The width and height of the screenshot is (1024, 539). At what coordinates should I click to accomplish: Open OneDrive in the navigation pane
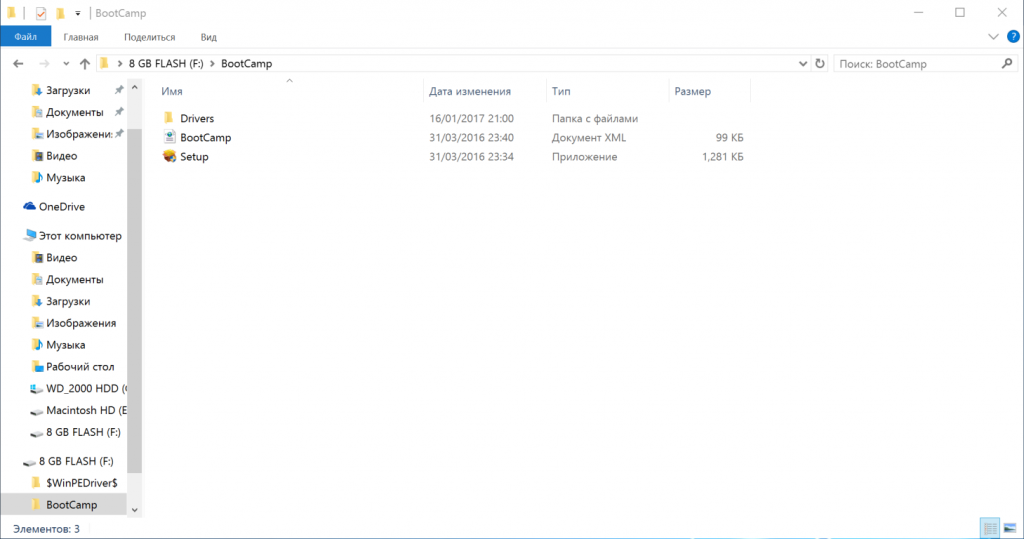[61, 207]
